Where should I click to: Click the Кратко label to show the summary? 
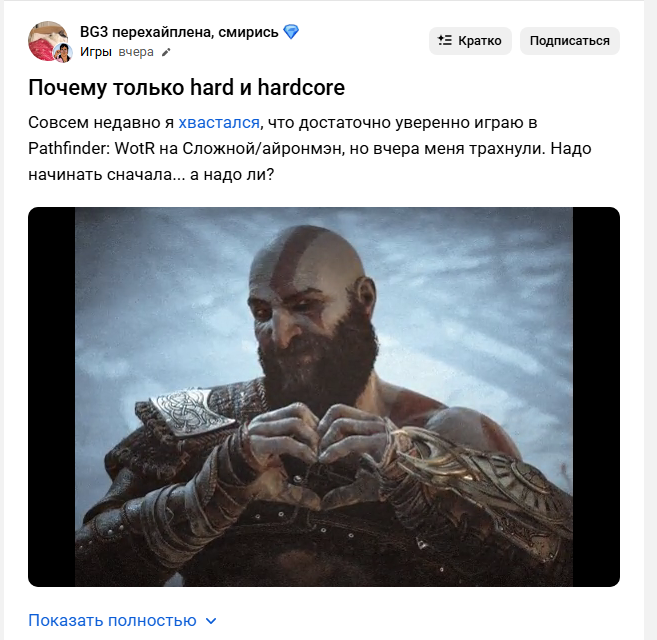point(479,41)
